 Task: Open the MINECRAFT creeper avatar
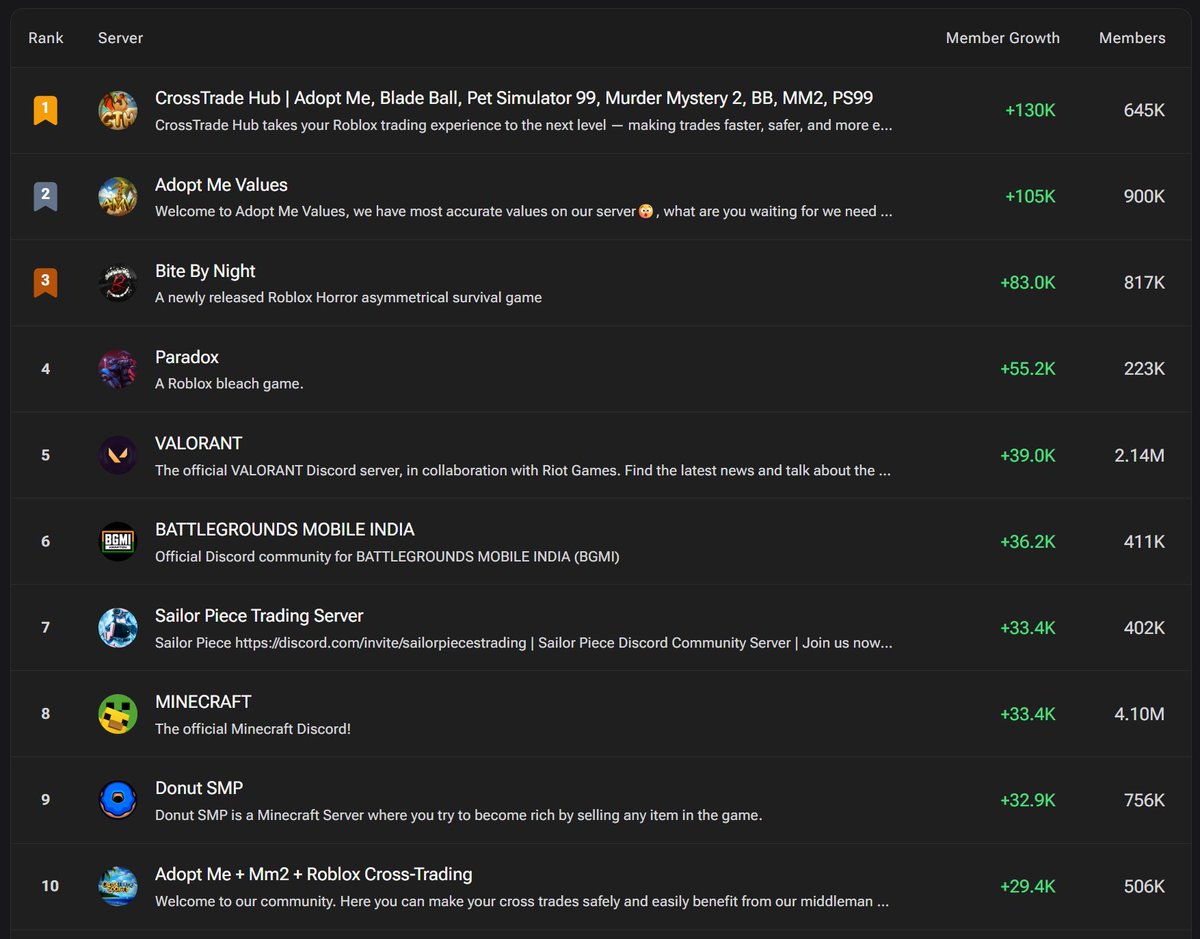(118, 714)
